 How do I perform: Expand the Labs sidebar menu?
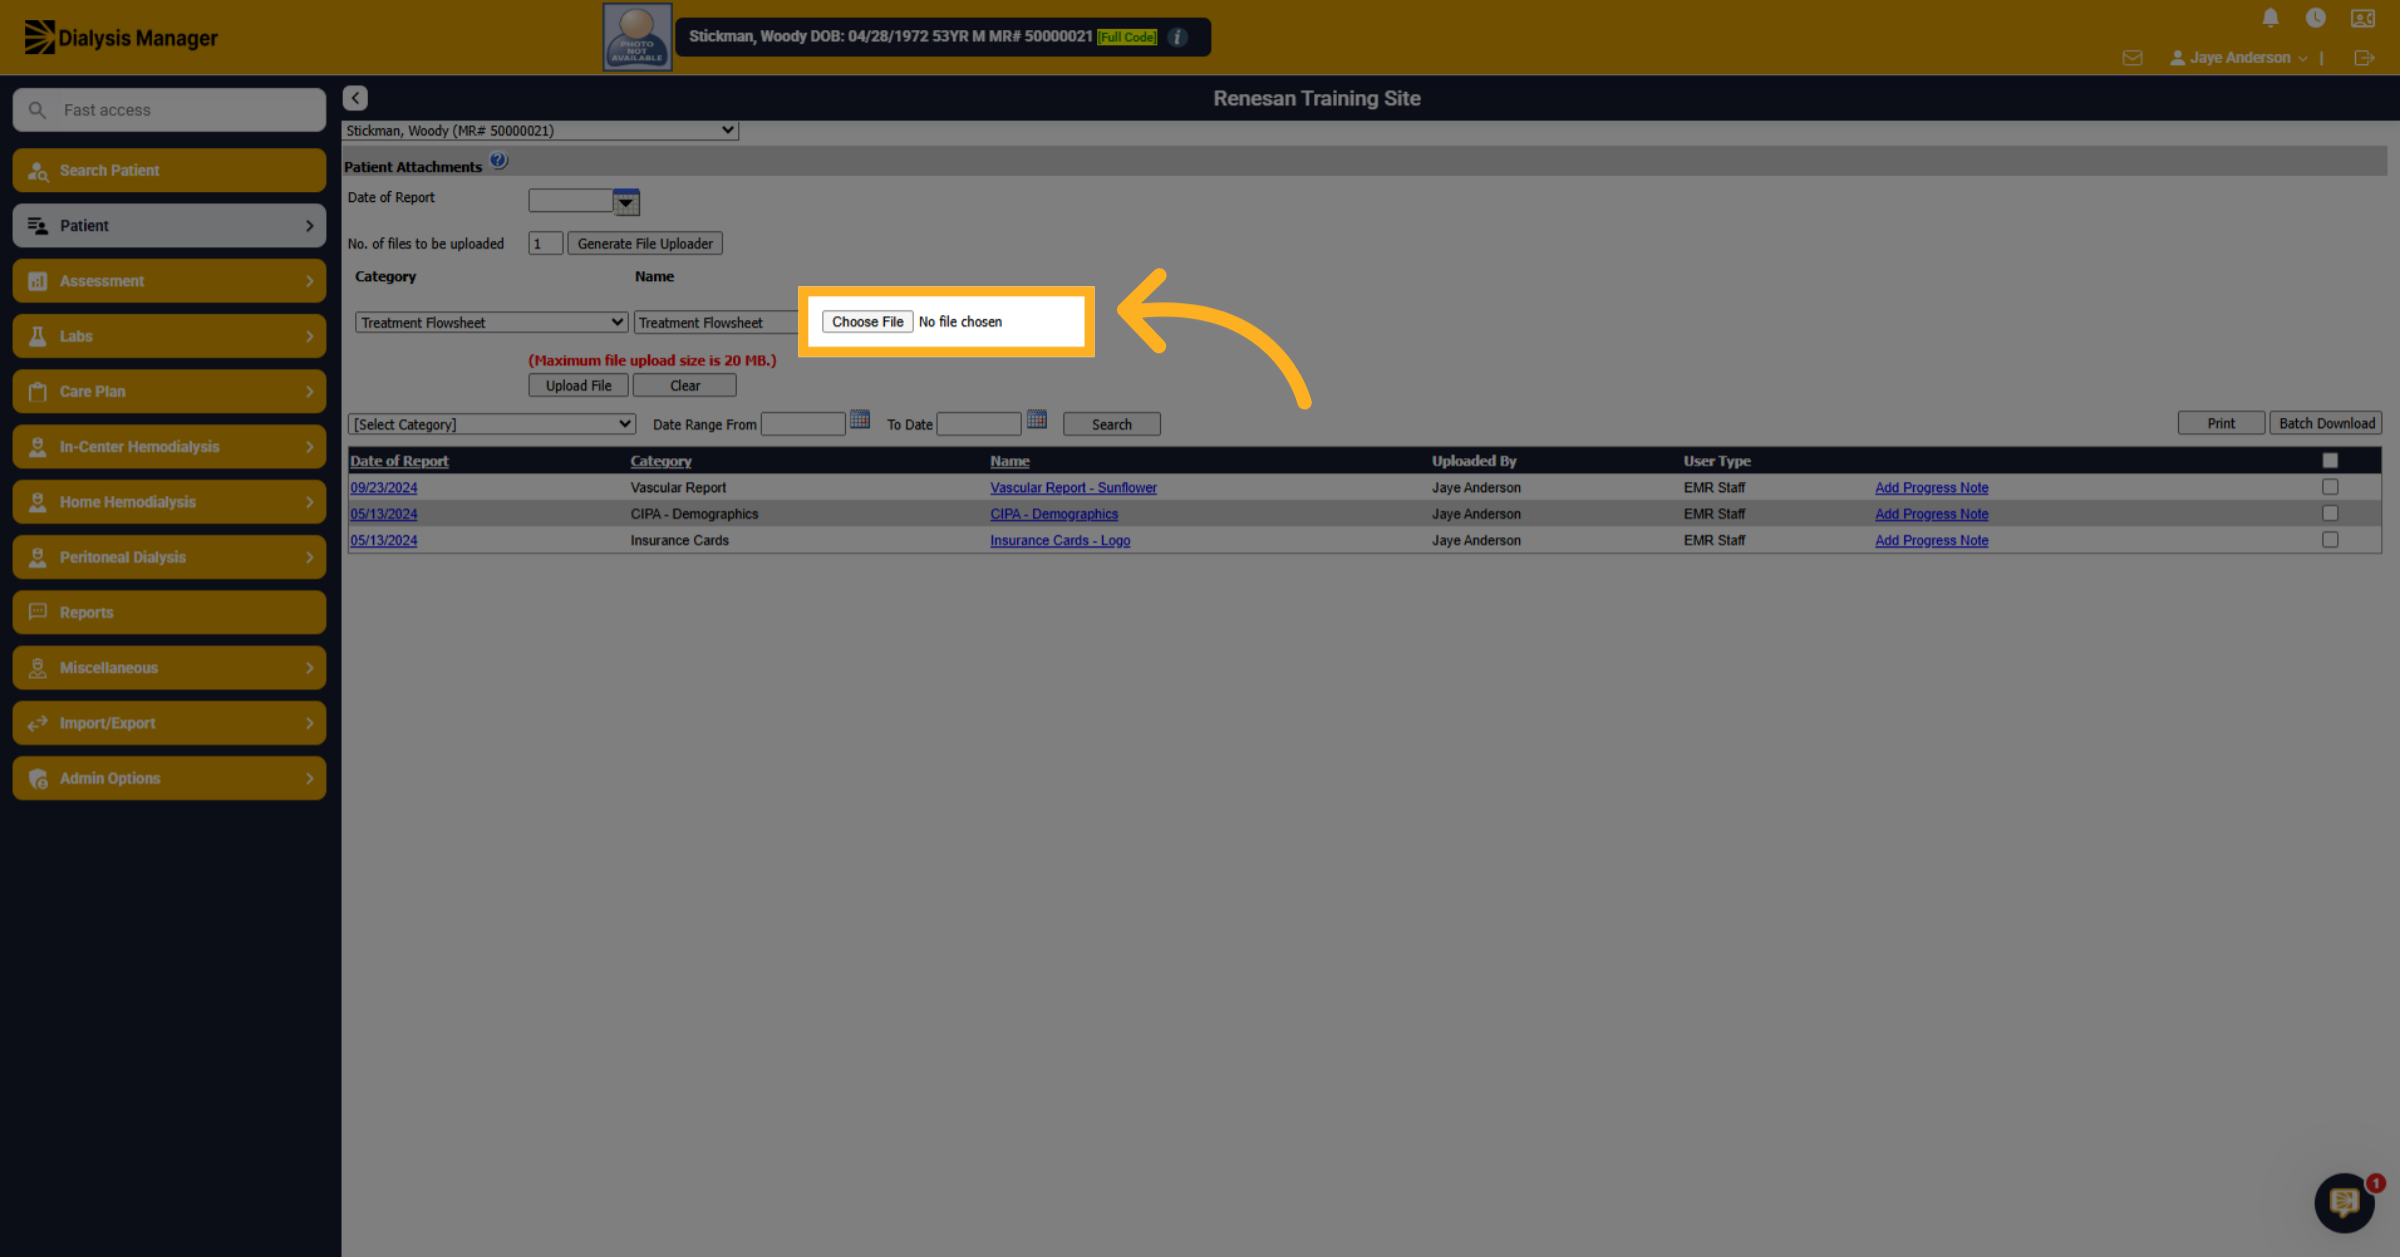(169, 336)
